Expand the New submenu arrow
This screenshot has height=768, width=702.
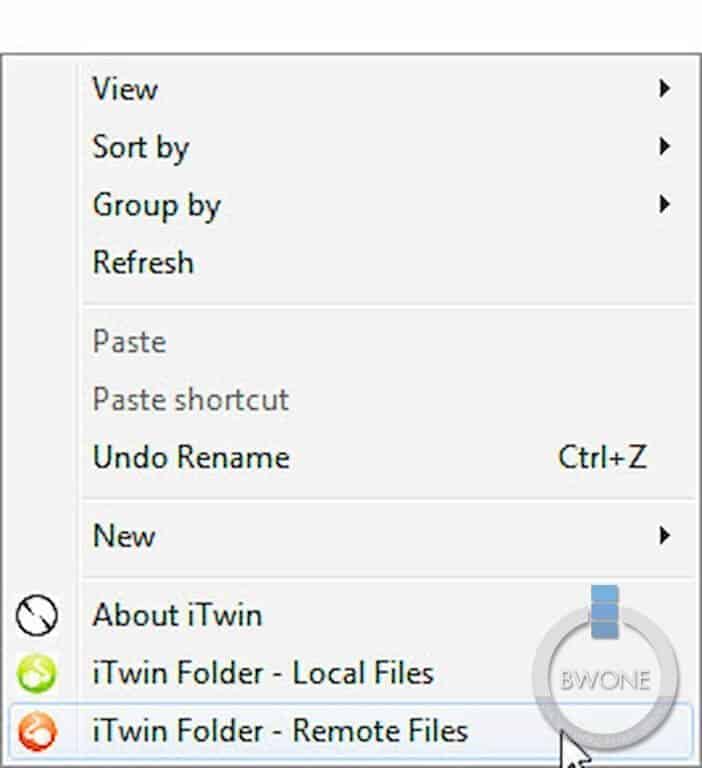[665, 535]
